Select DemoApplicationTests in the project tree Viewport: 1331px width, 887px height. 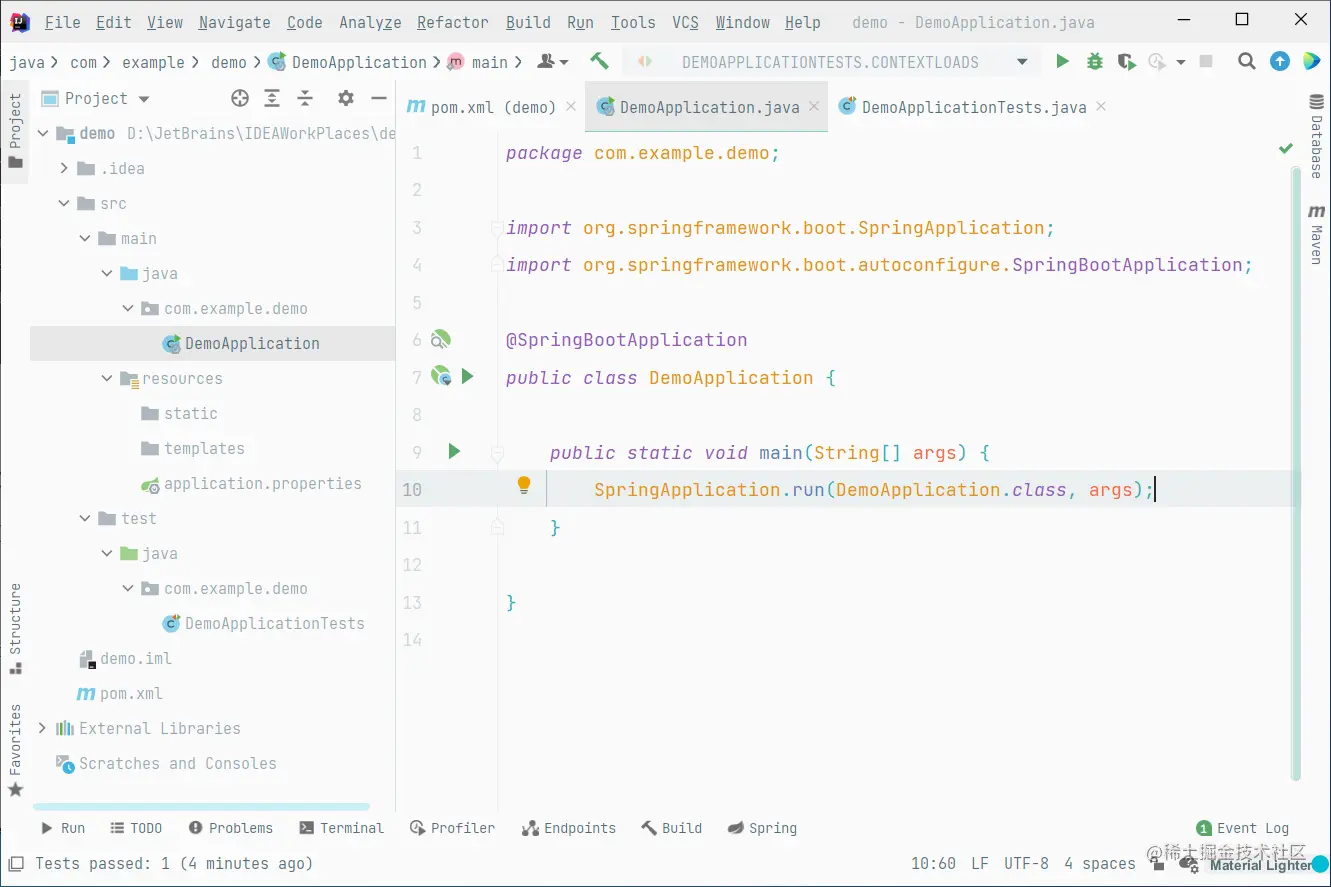click(x=264, y=623)
